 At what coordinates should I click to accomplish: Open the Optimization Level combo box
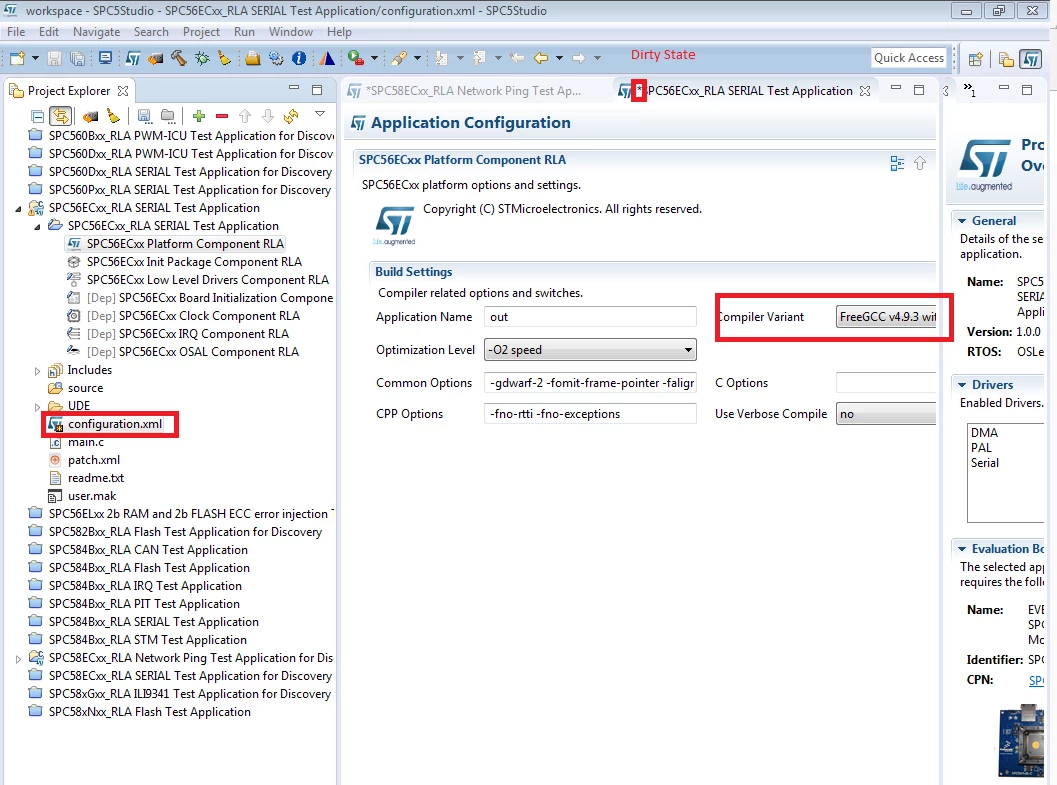590,350
